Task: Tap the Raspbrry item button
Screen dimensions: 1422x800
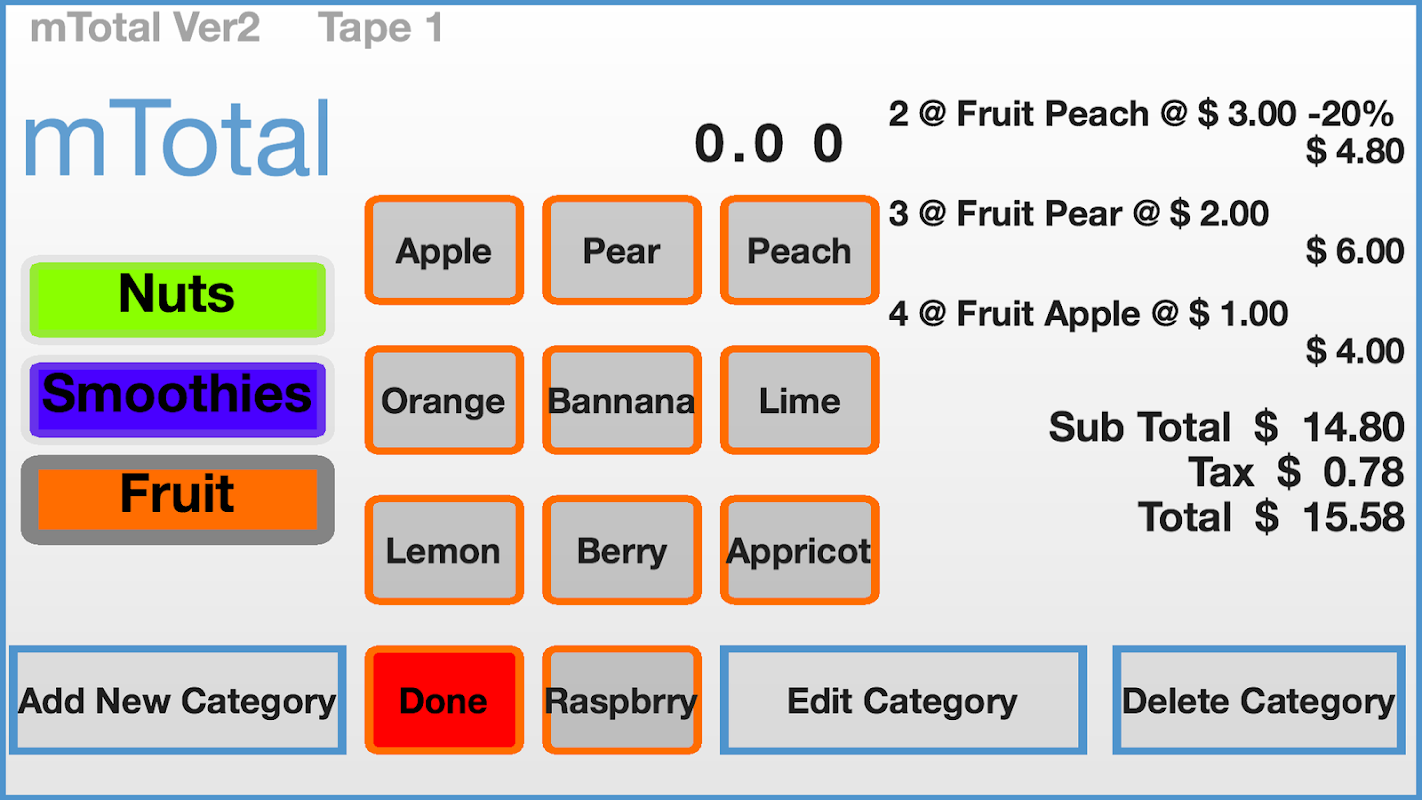Action: (x=622, y=700)
